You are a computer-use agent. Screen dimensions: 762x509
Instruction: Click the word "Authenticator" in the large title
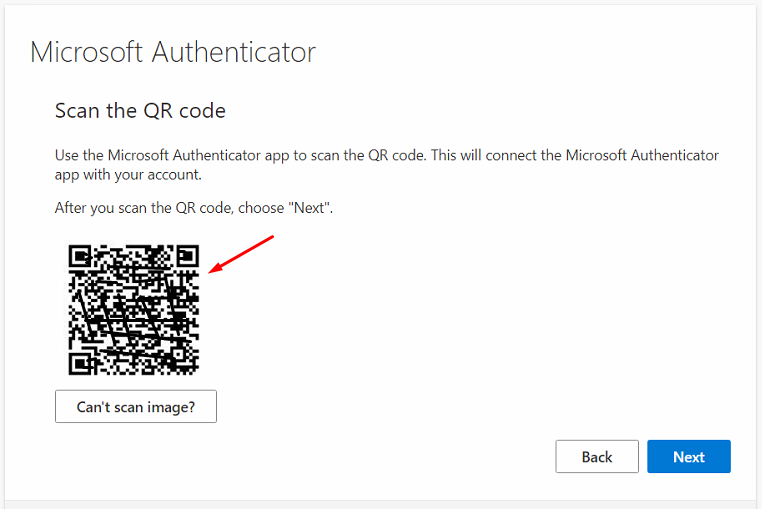tap(234, 52)
